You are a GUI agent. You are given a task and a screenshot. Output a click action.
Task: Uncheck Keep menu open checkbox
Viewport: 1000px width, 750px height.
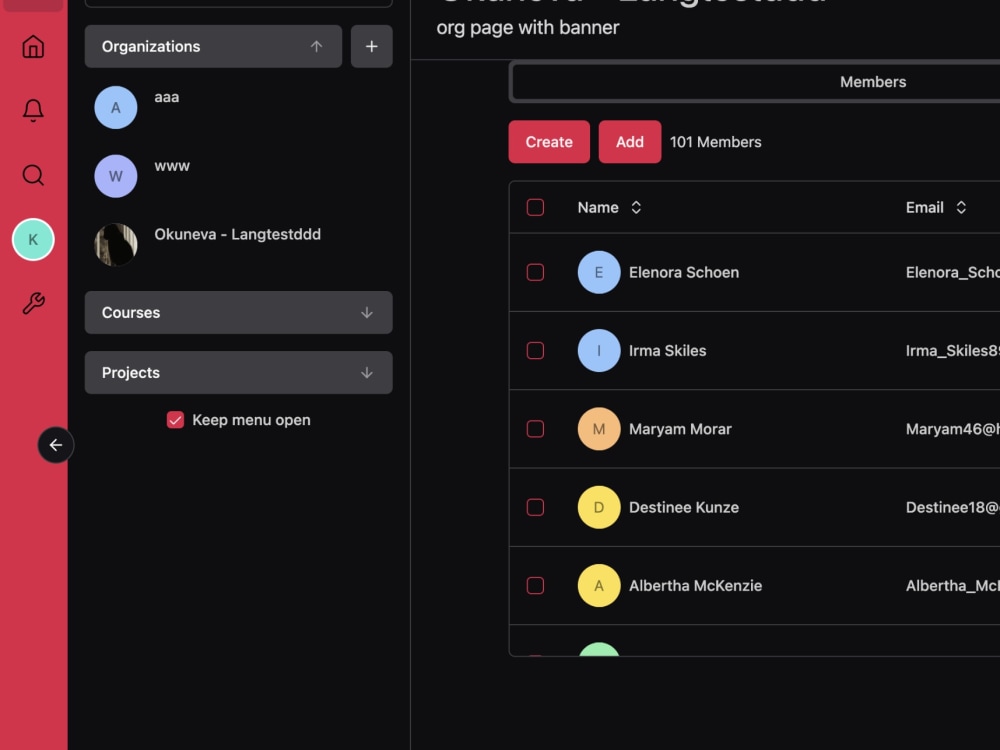tap(175, 420)
